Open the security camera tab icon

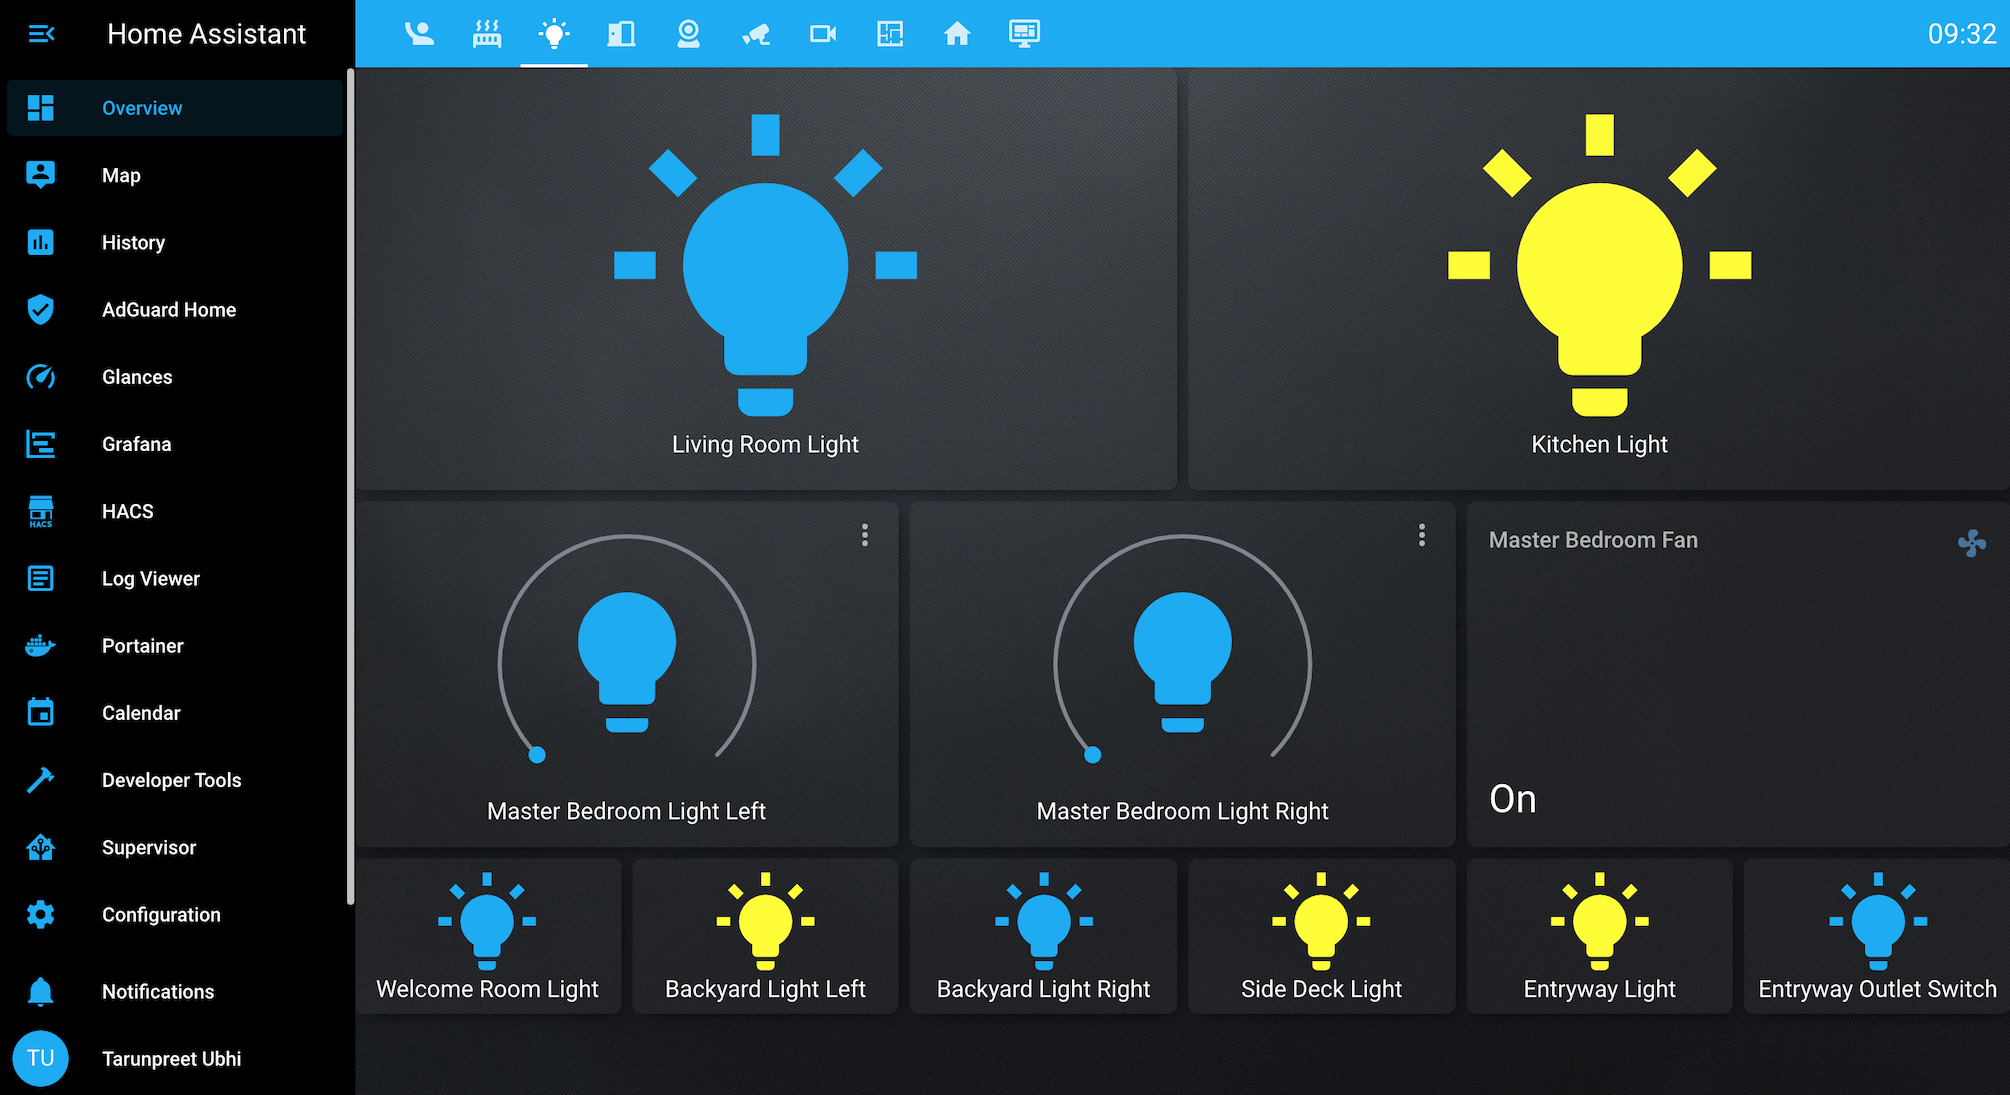756,34
